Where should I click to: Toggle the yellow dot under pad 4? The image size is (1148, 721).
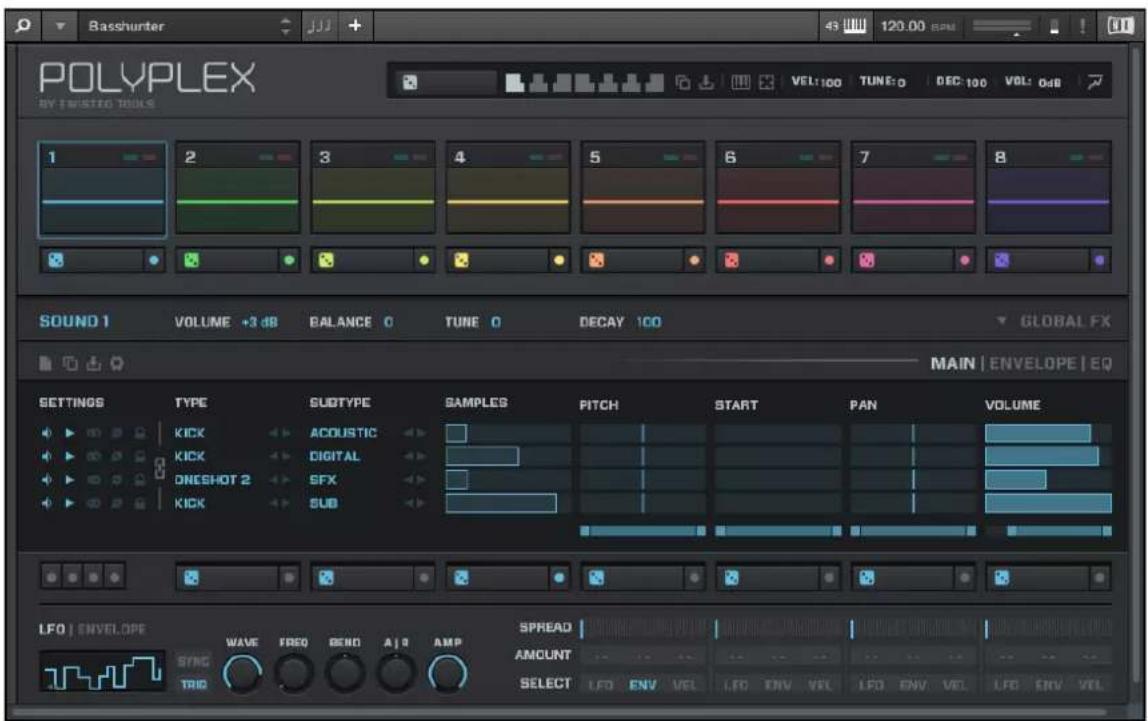click(559, 260)
